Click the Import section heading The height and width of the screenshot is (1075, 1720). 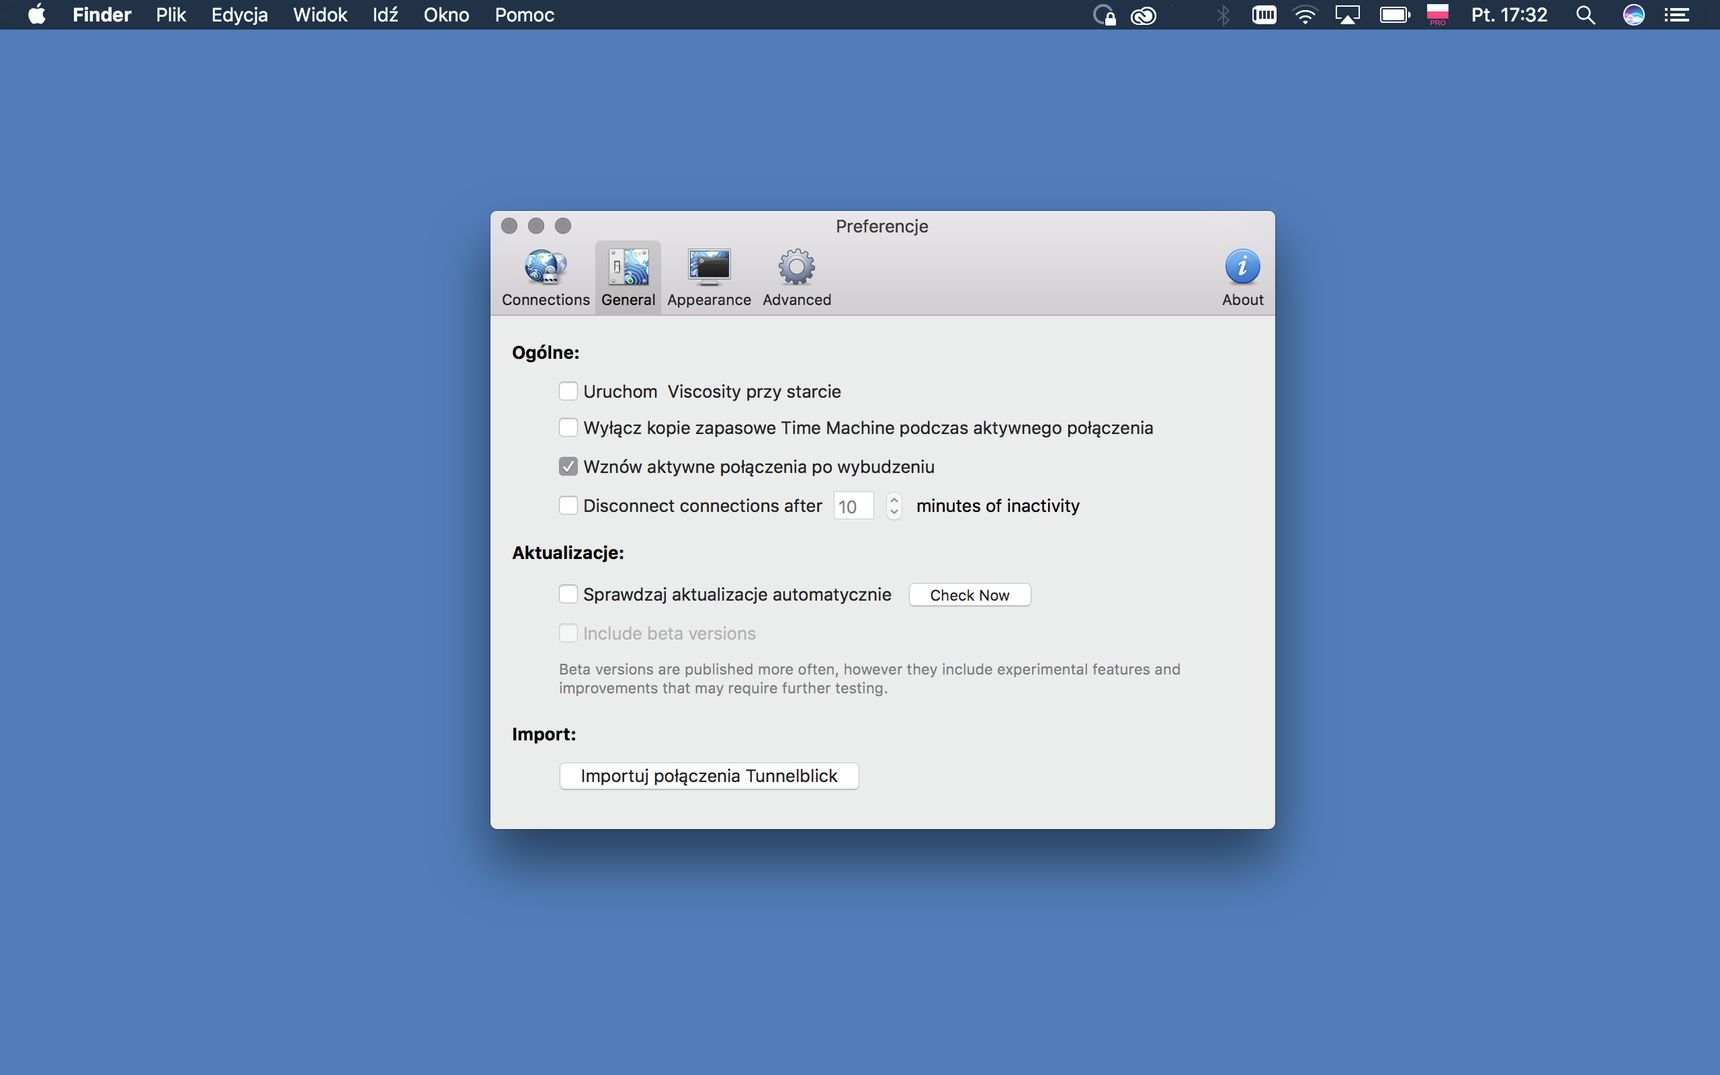(543, 734)
